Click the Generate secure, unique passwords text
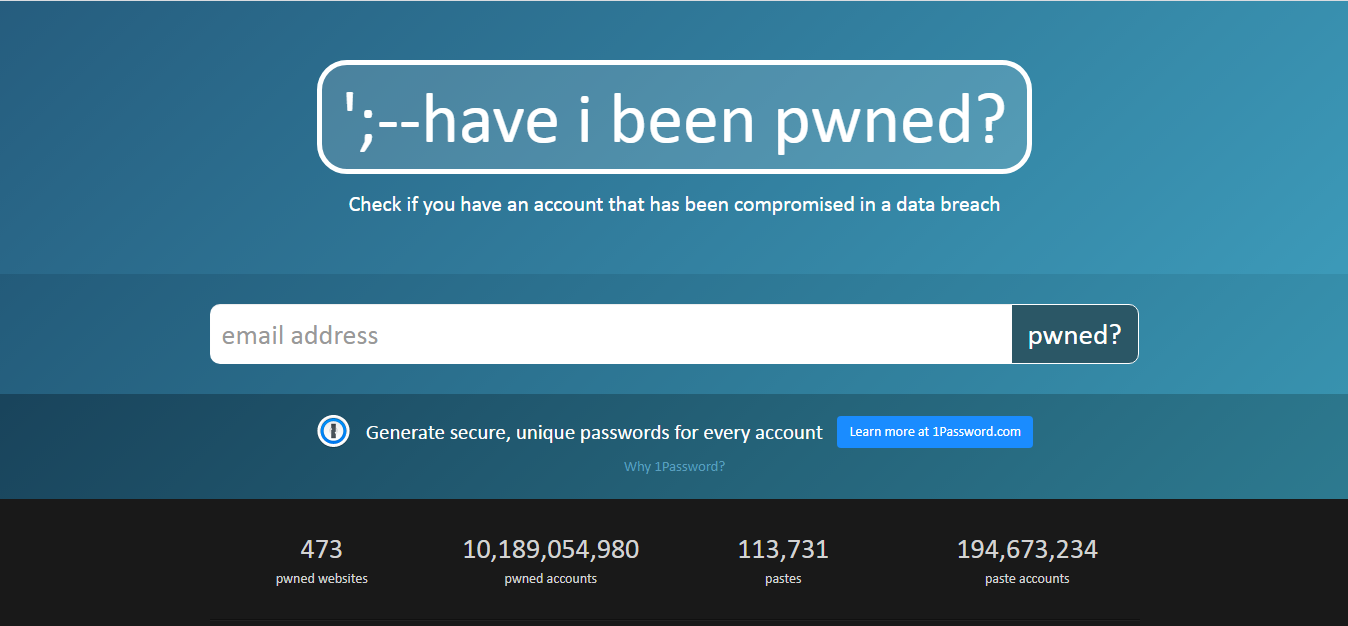1348x626 pixels. [594, 433]
